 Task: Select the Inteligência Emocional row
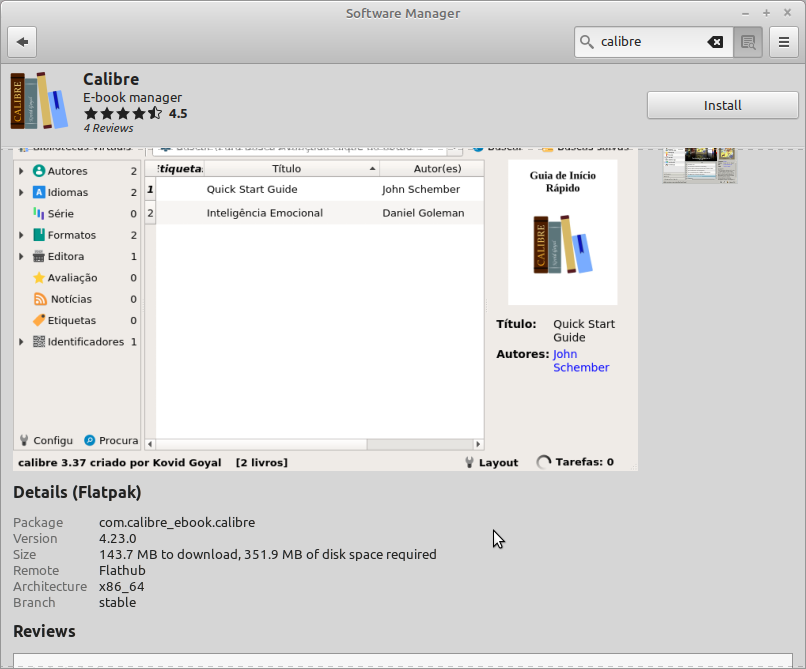[x=320, y=213]
